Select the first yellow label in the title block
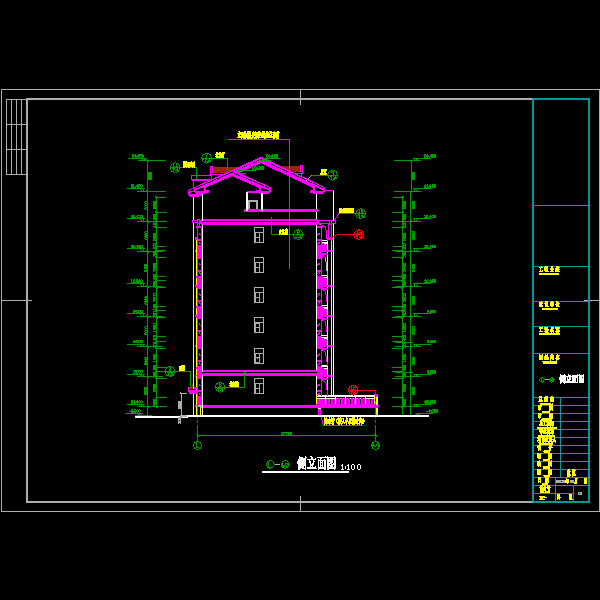This screenshot has height=600, width=600. coord(549,270)
